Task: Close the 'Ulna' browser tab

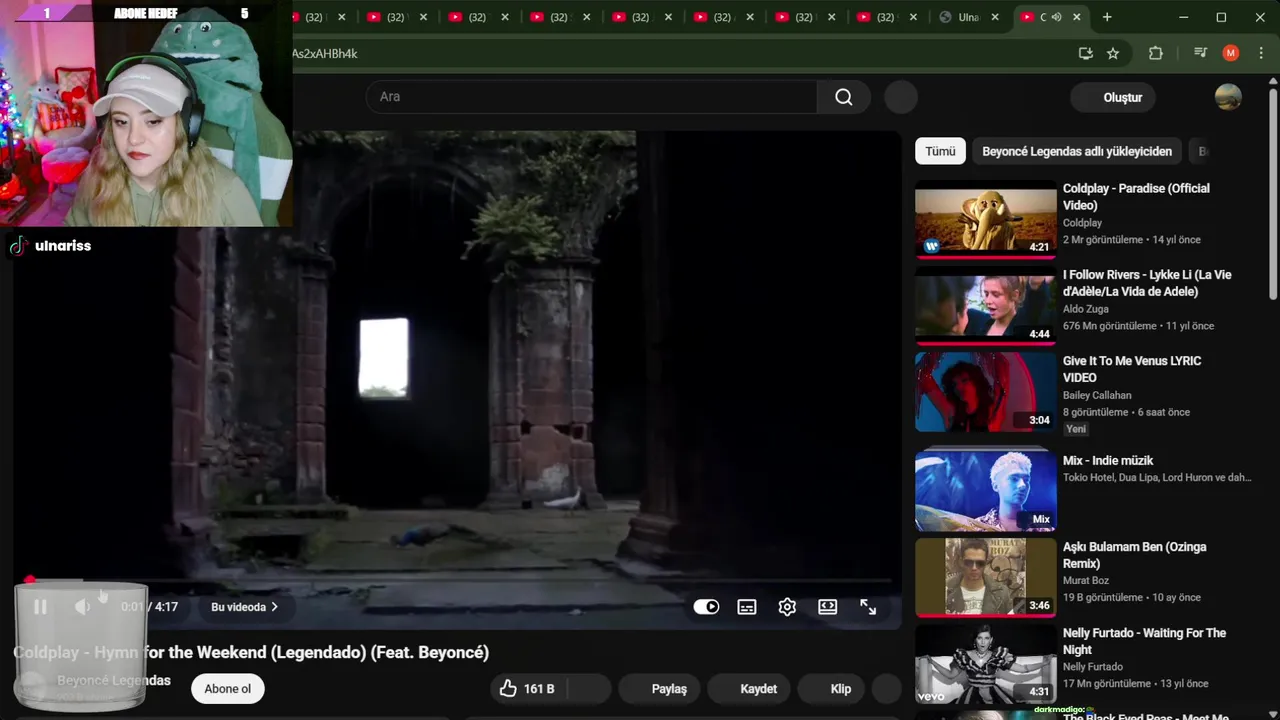Action: (995, 17)
